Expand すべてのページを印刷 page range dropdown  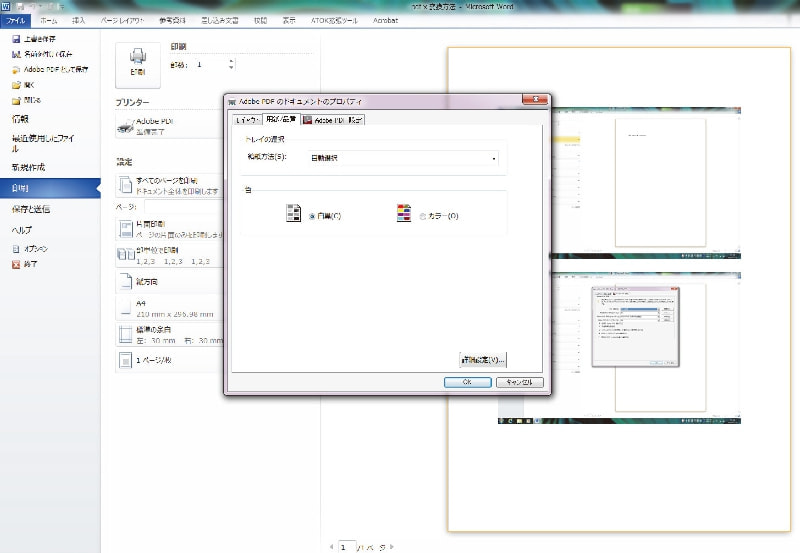(x=169, y=186)
